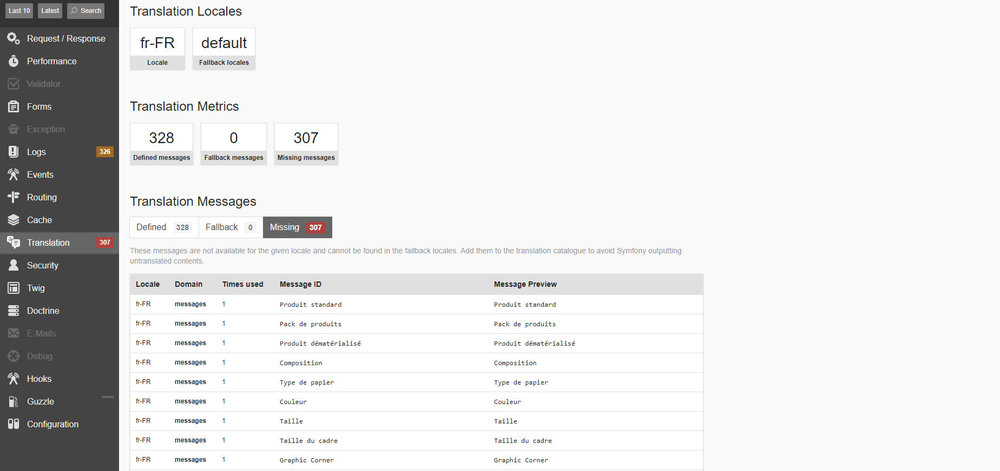Click Message ID 'Taille'

click(x=291, y=421)
